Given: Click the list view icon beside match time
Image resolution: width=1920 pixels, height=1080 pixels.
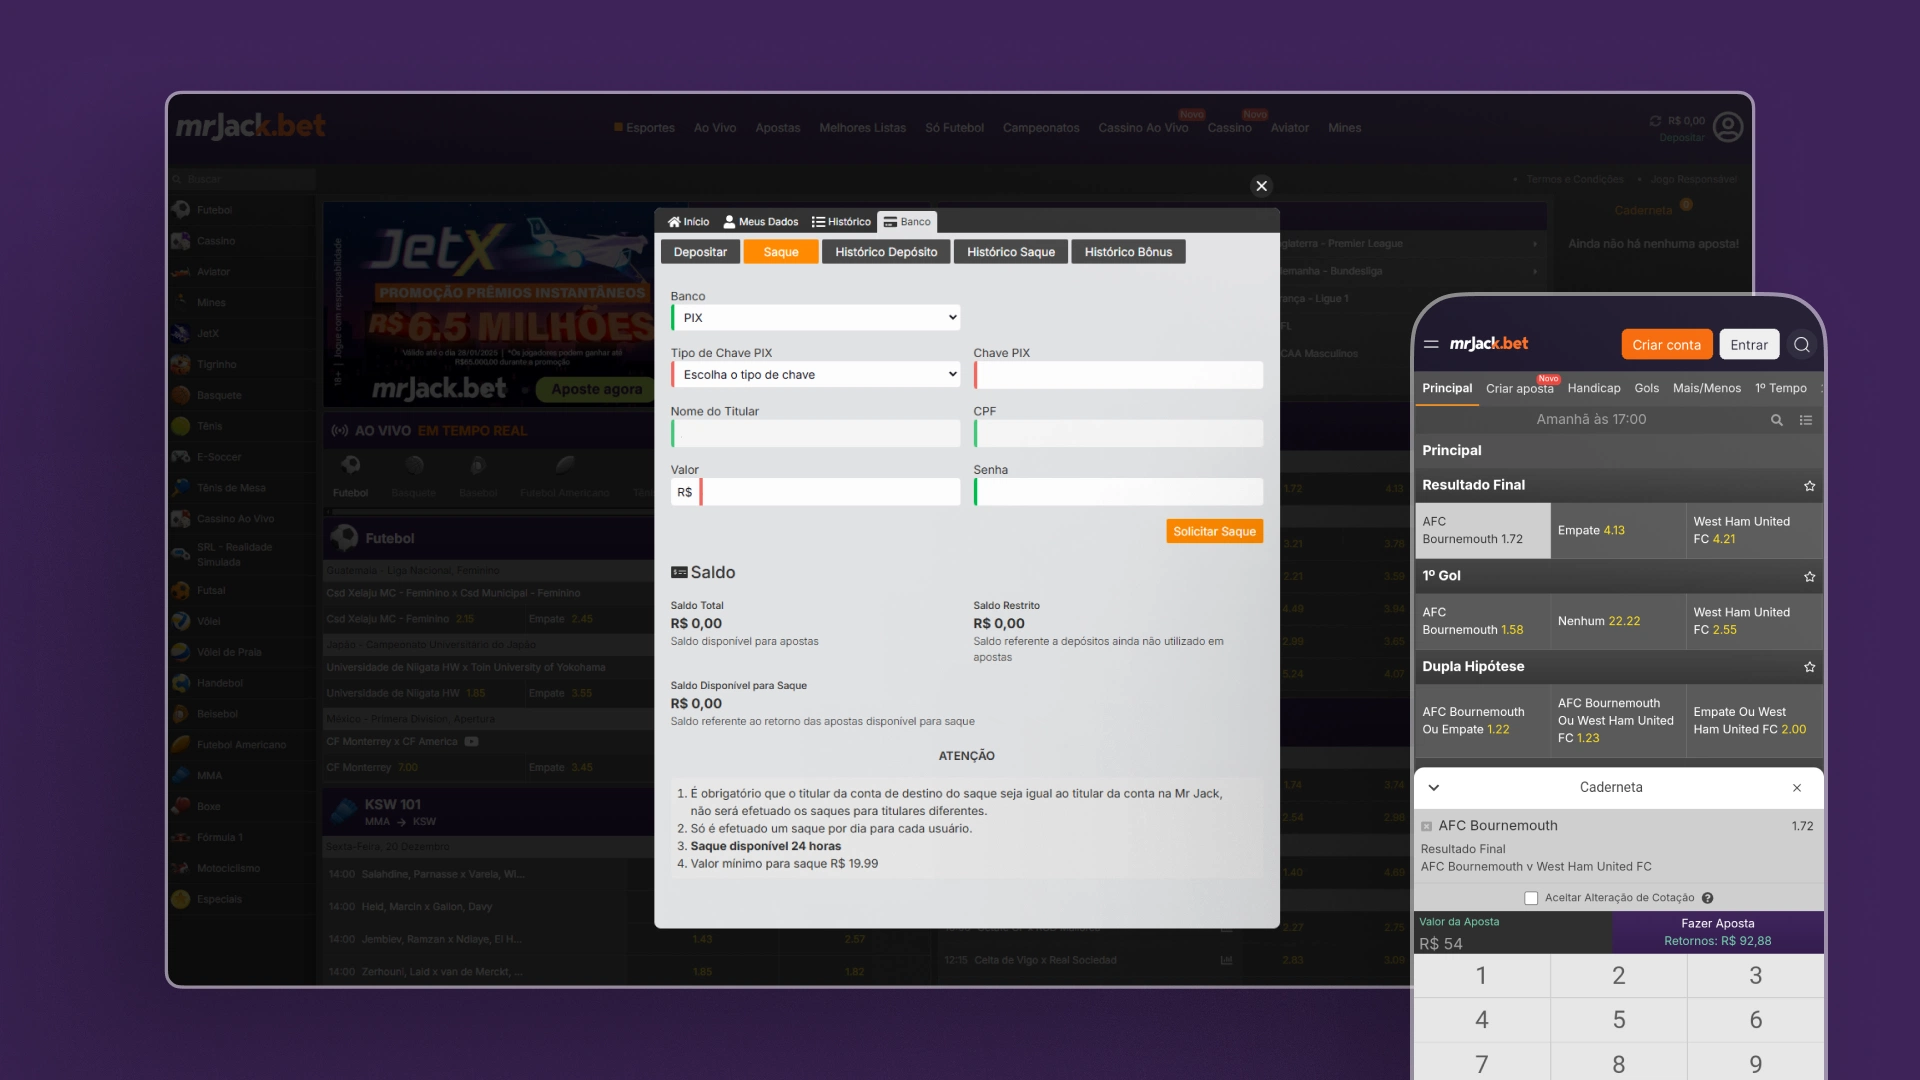Looking at the screenshot, I should pyautogui.click(x=1806, y=420).
